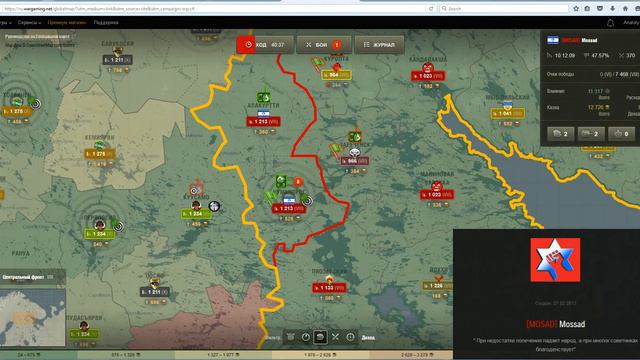Open the Бои battles button

[324, 45]
